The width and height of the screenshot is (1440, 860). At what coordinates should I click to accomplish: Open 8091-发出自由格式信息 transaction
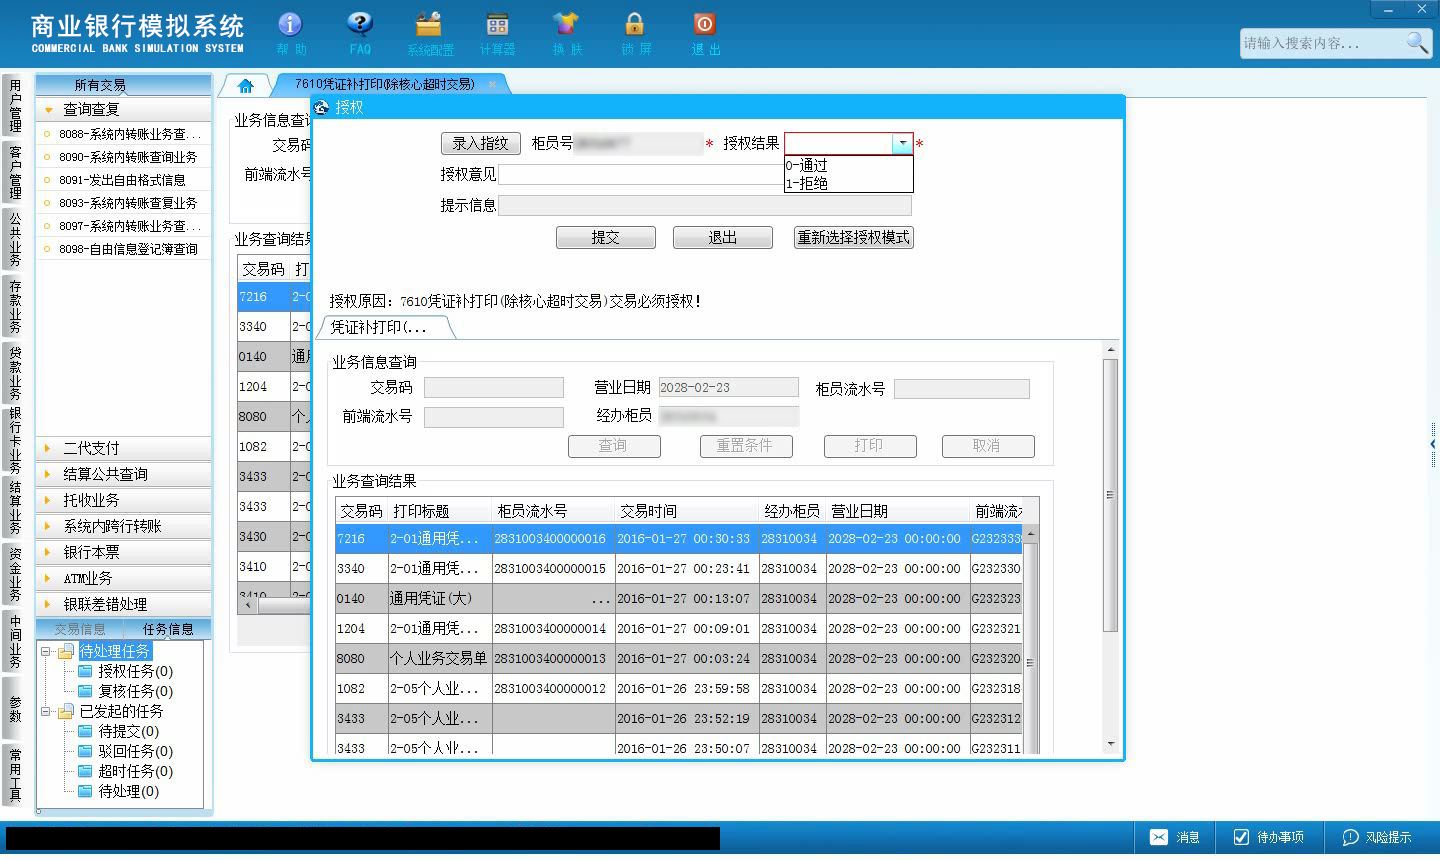(x=124, y=180)
